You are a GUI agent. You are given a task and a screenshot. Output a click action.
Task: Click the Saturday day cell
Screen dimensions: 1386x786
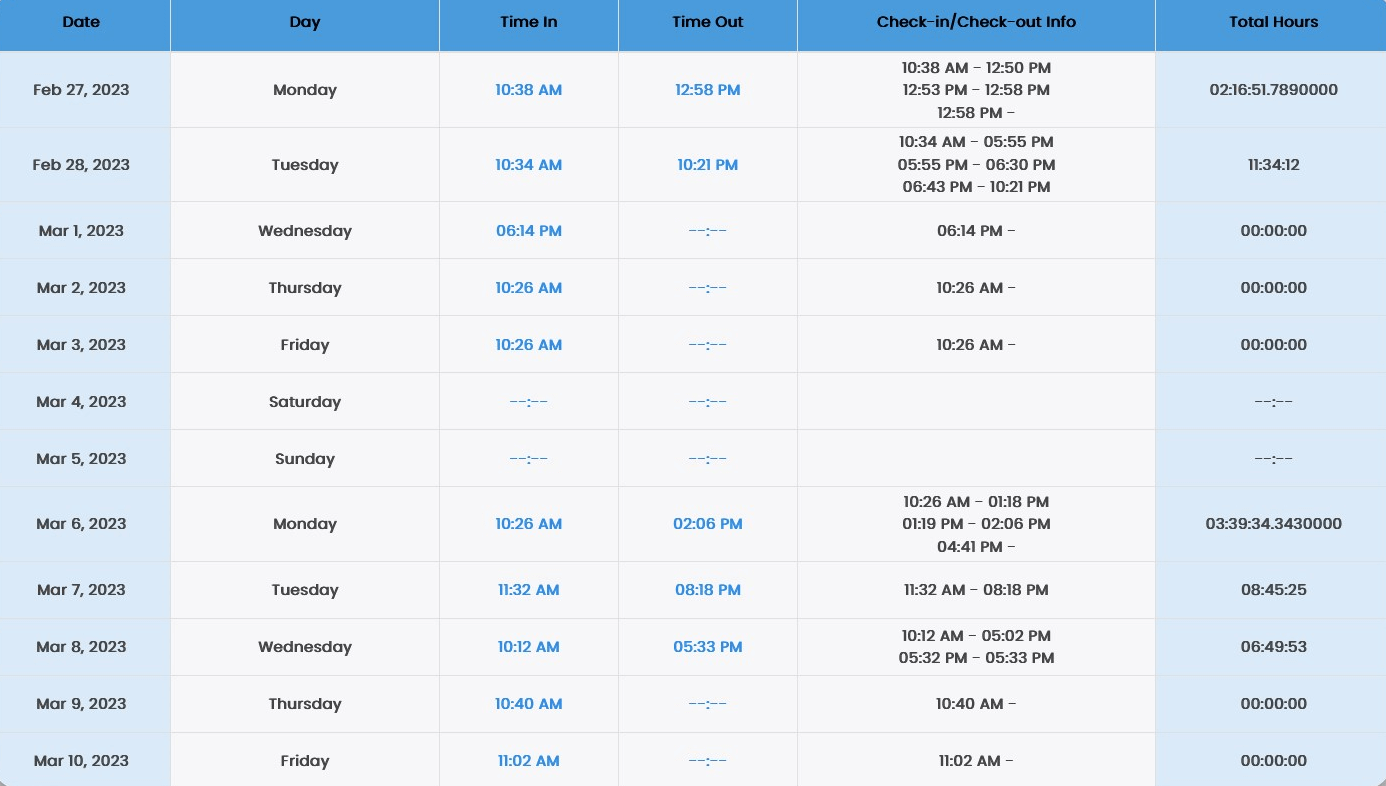[x=305, y=402]
